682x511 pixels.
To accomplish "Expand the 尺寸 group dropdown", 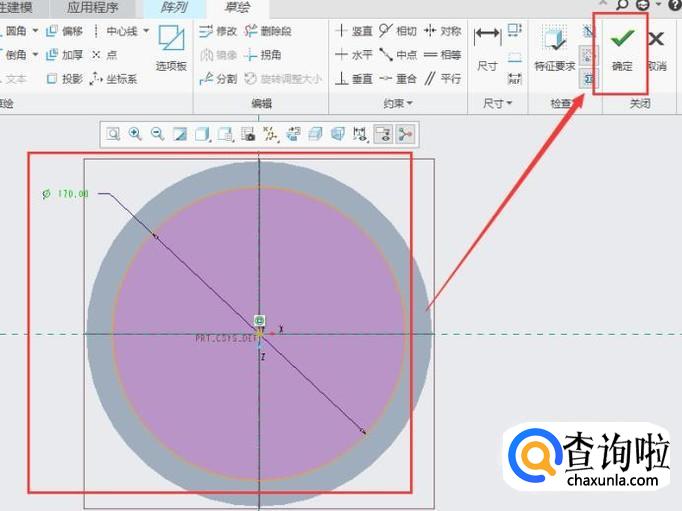I will [497, 104].
